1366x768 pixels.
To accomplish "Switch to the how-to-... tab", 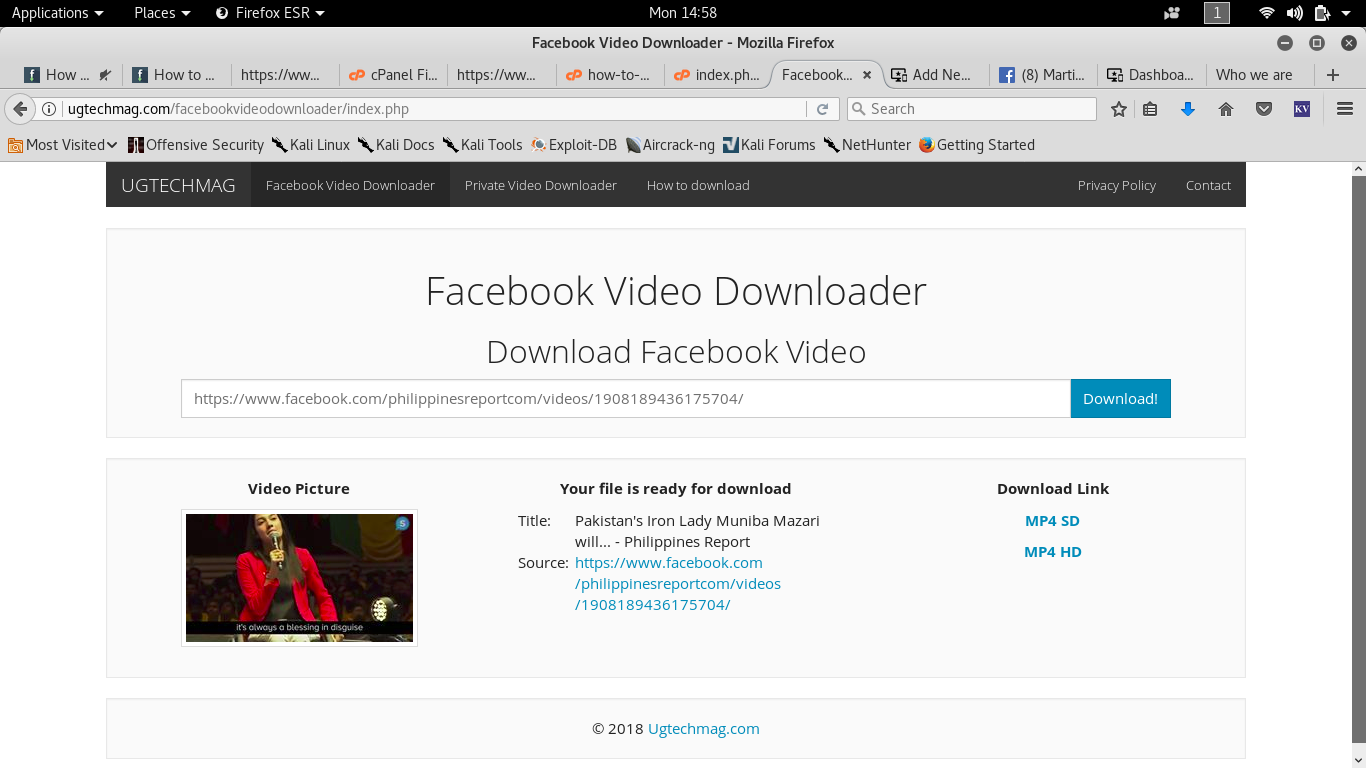I will 609,75.
